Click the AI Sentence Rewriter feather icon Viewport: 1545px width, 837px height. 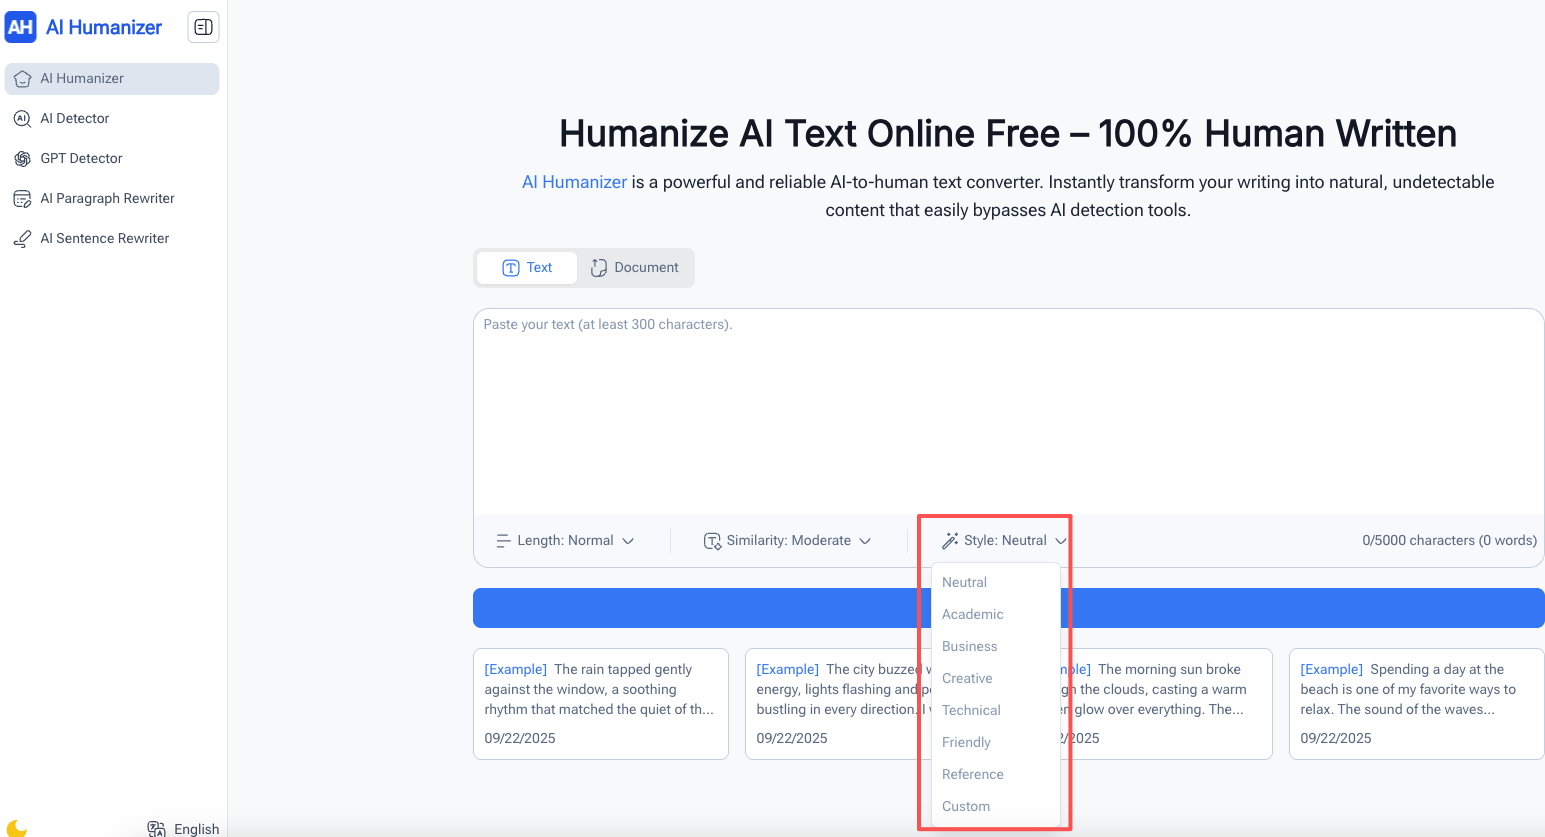coord(22,239)
